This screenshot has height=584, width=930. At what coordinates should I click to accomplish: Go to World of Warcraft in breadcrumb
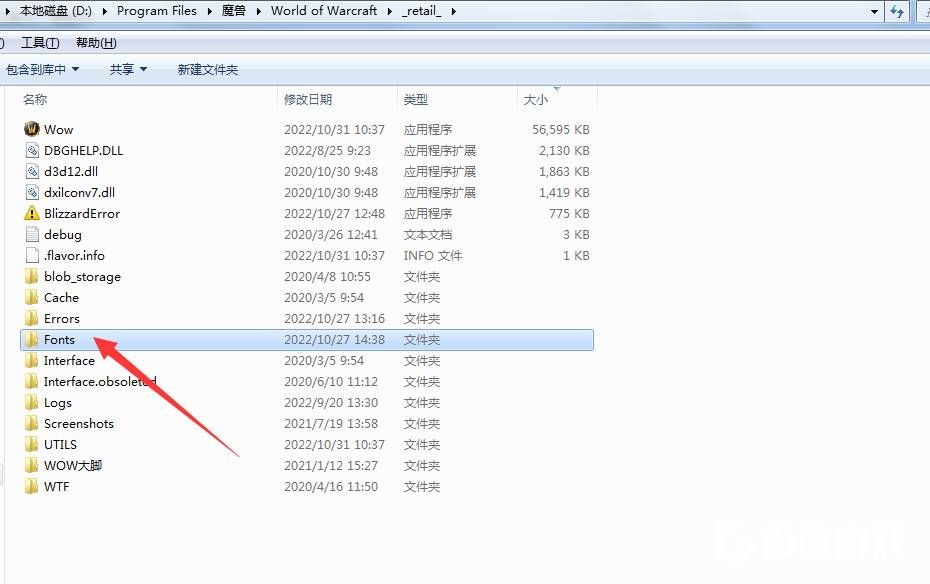324,11
